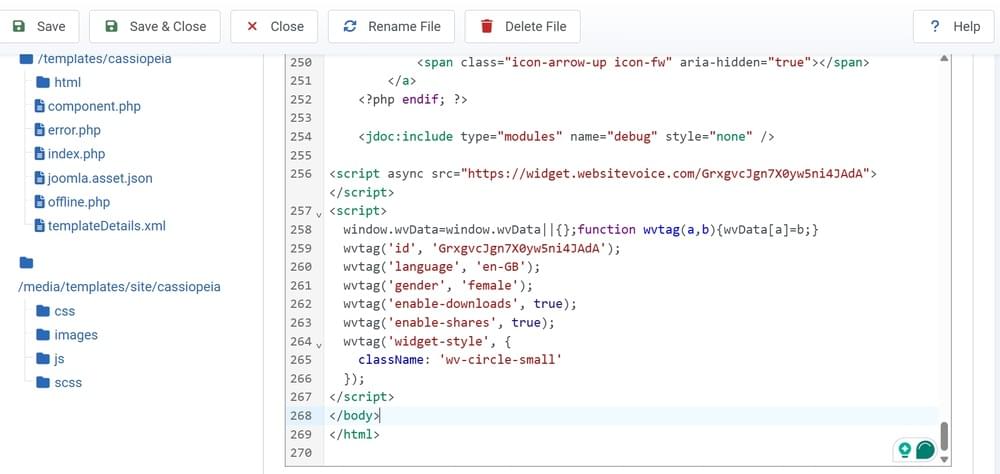This screenshot has height=474, width=1000.
Task: Click the scss folder icon
Action: click(43, 382)
